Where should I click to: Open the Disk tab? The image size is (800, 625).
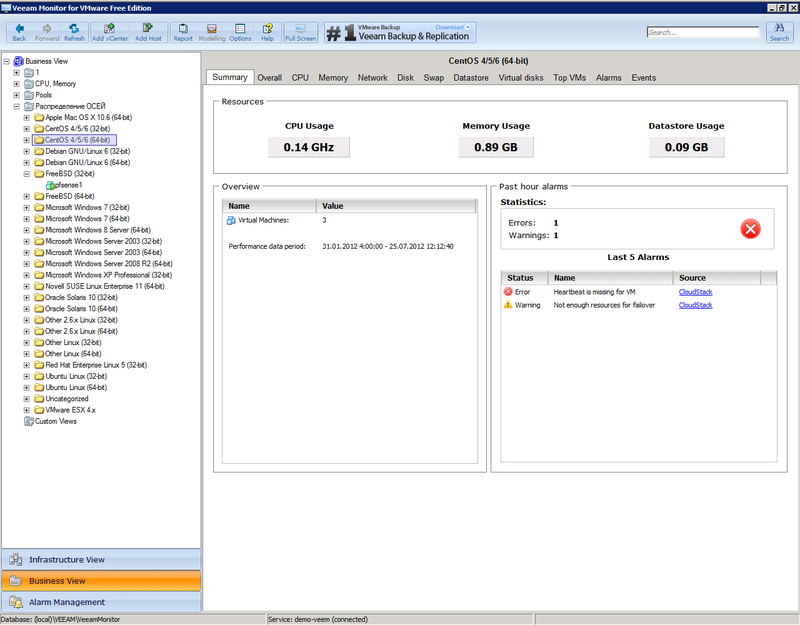click(x=406, y=78)
